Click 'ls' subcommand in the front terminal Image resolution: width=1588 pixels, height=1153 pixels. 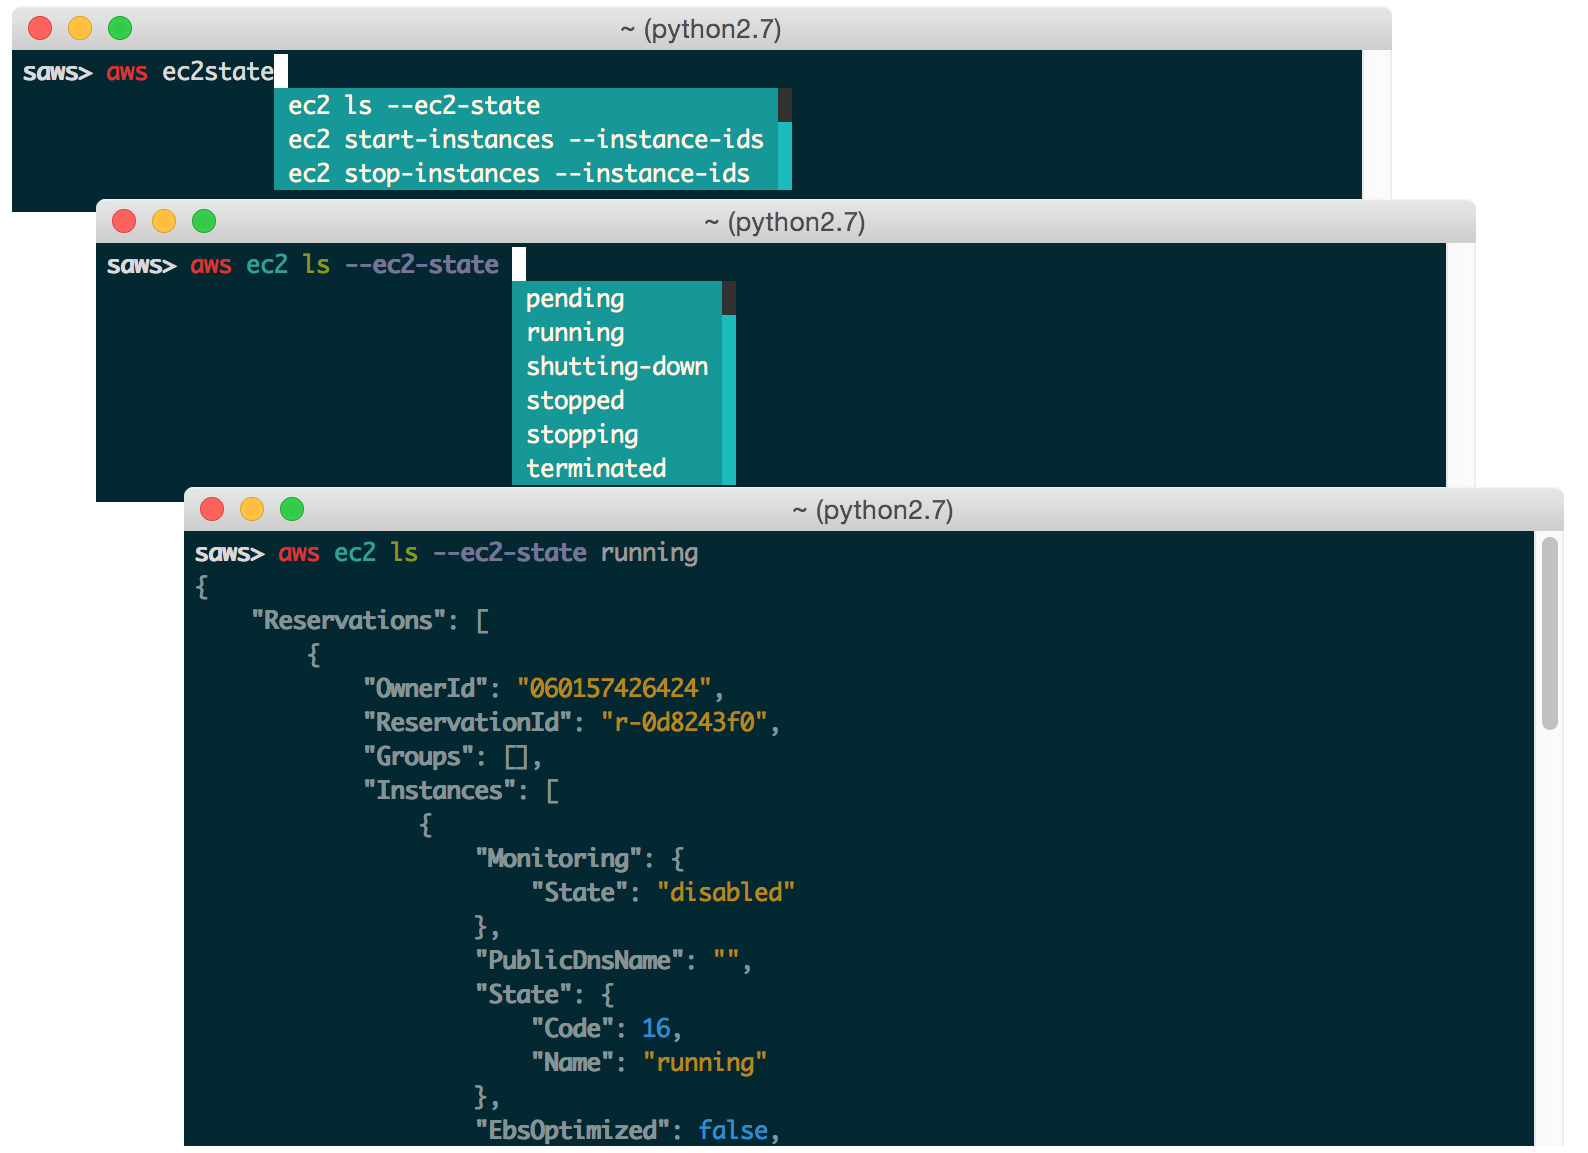point(404,553)
